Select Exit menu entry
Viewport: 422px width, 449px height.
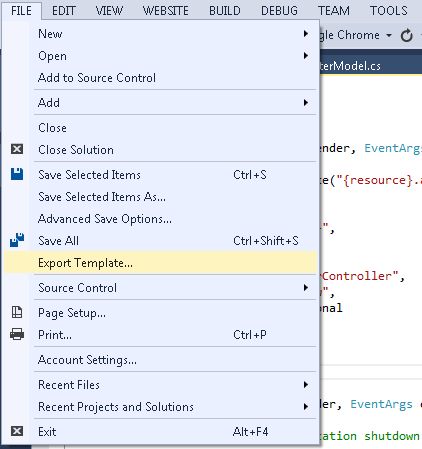pos(160,432)
